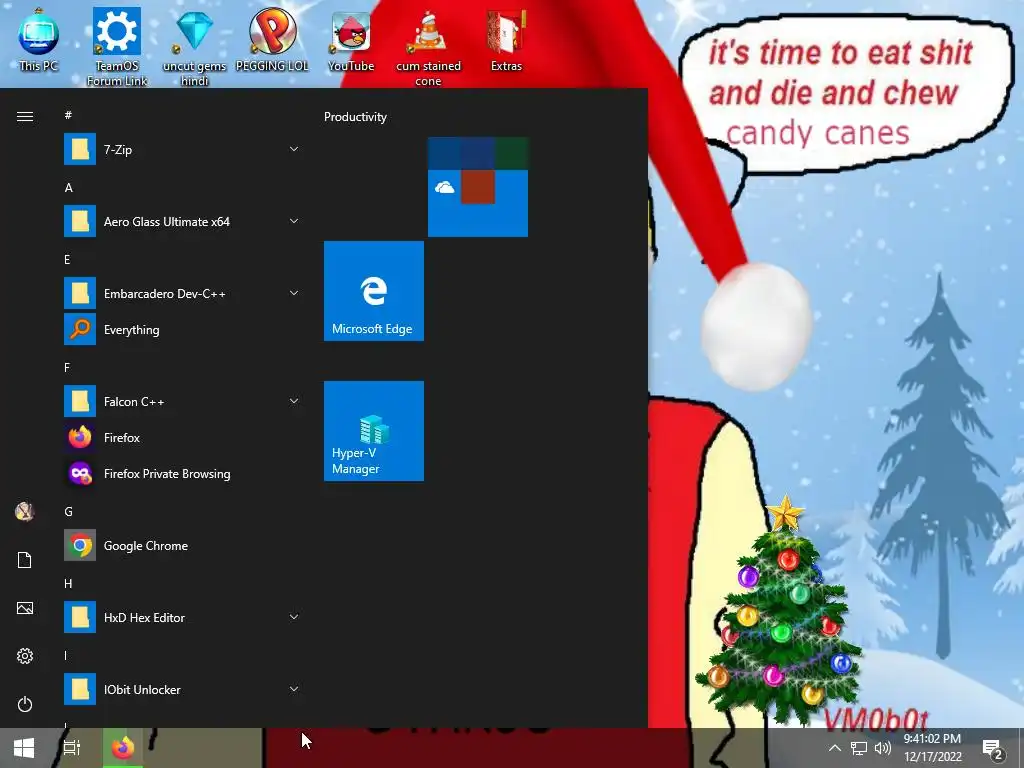Expand the Start menu hamburger navigation
Screen dimensions: 1024x768
pyautogui.click(x=25, y=116)
